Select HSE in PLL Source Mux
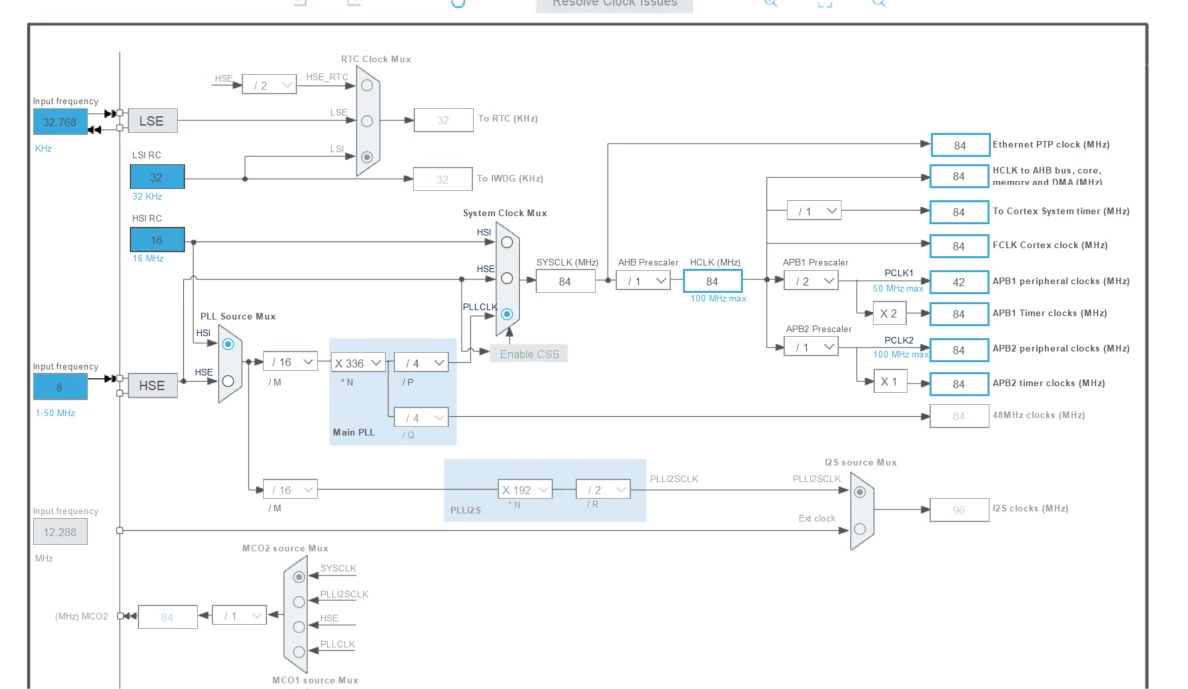Image resolution: width=1188 pixels, height=689 pixels. tap(228, 381)
